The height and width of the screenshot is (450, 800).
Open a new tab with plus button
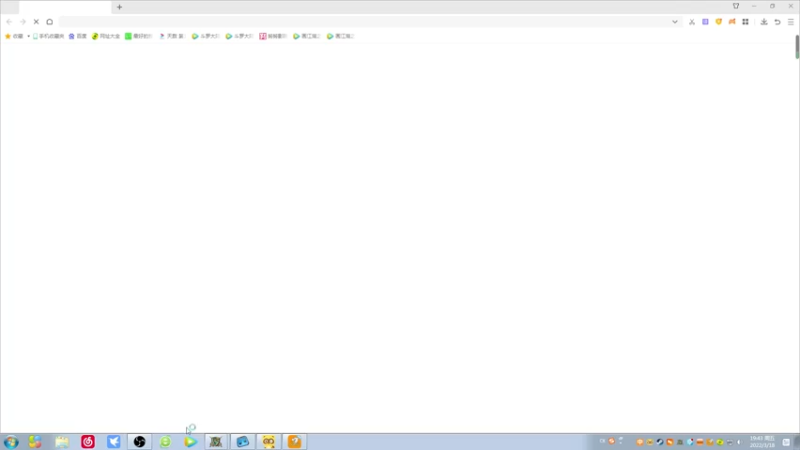[119, 7]
